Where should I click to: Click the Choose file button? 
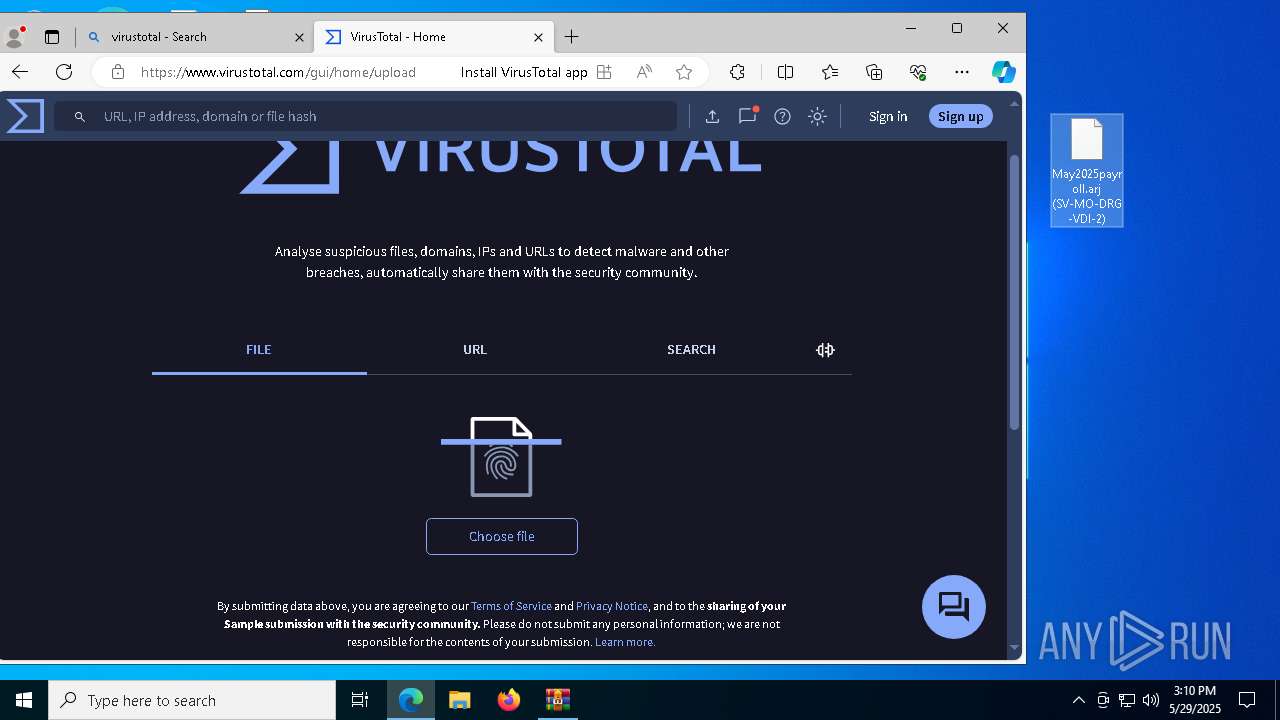click(x=502, y=536)
